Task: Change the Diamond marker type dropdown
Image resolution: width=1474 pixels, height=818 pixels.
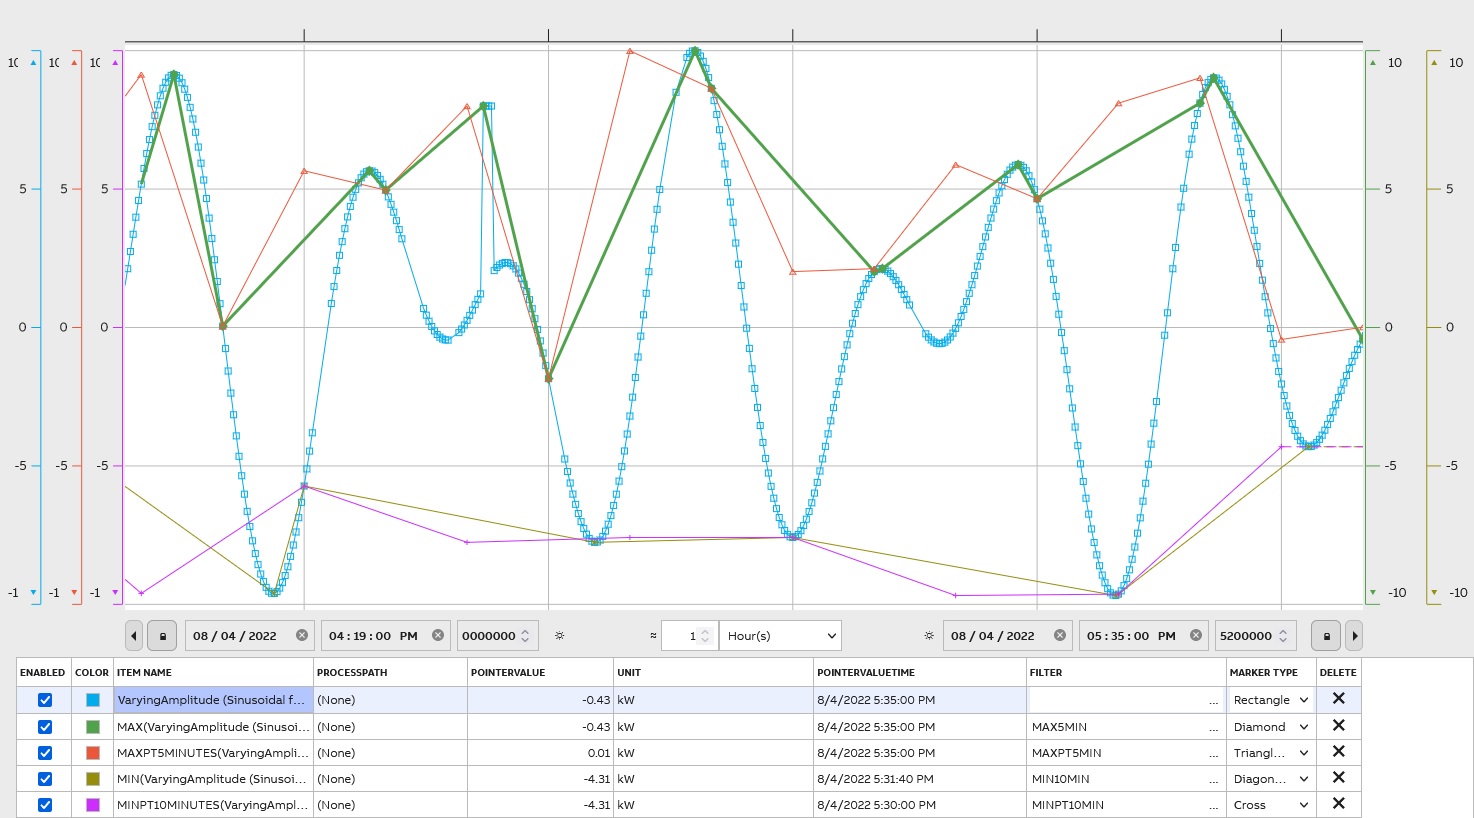Action: point(1271,727)
